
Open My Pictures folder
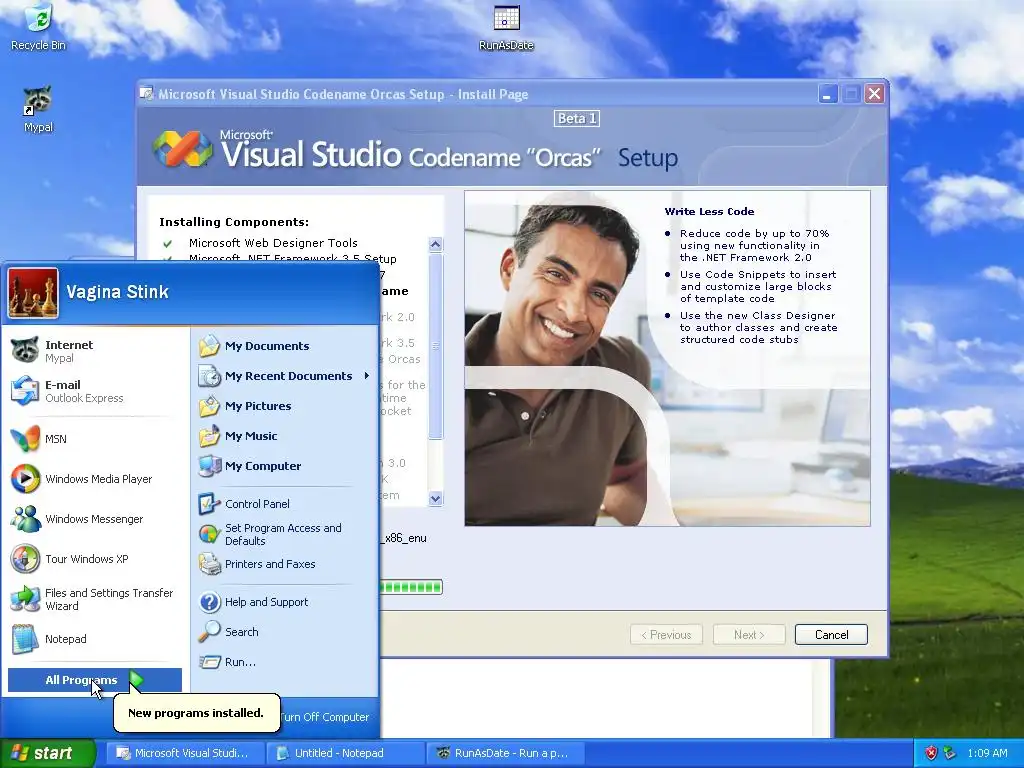tap(283, 406)
